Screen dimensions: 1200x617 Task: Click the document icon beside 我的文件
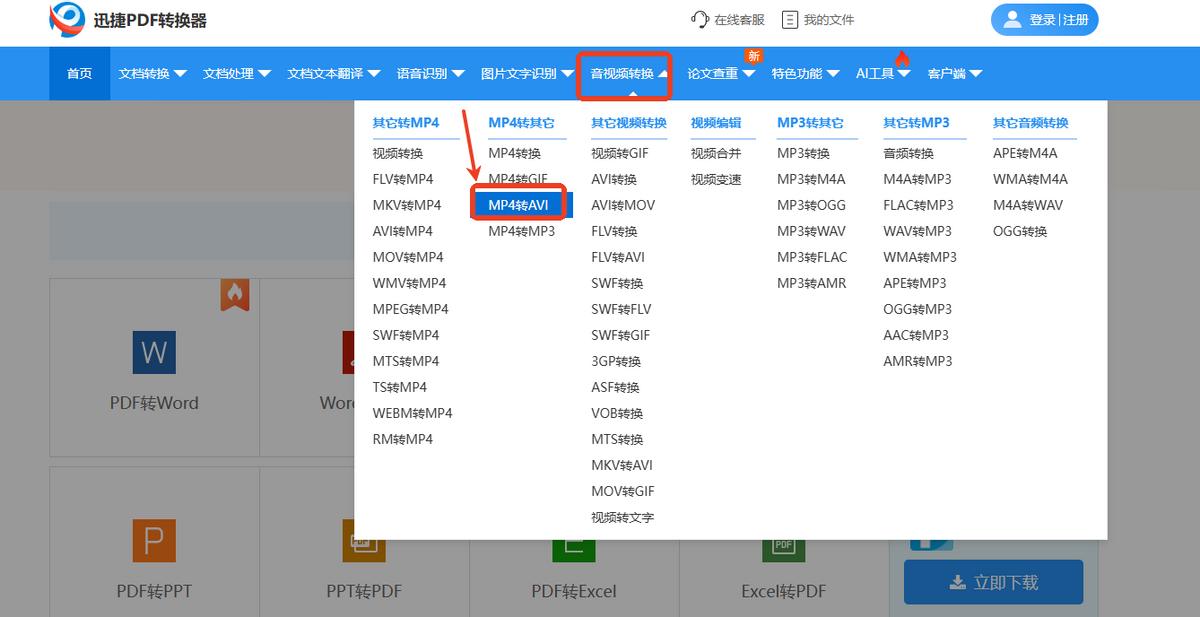(x=789, y=18)
